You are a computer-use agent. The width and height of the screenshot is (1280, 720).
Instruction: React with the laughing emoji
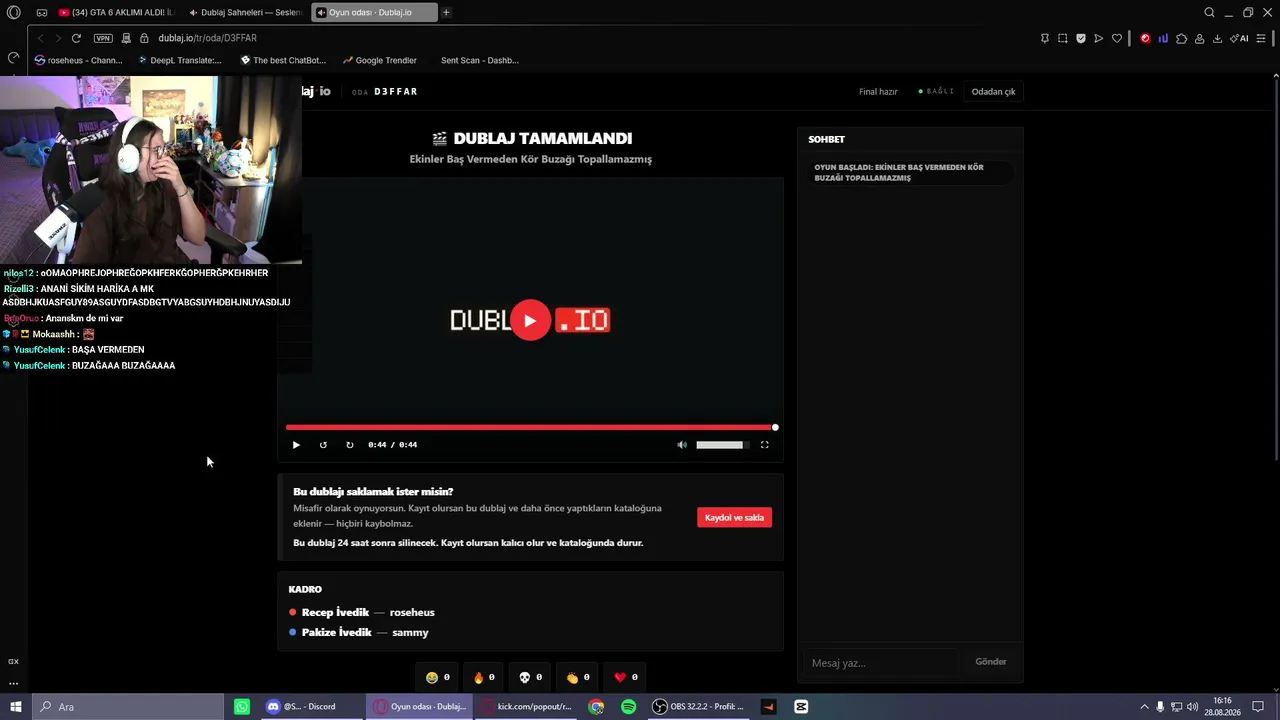438,677
